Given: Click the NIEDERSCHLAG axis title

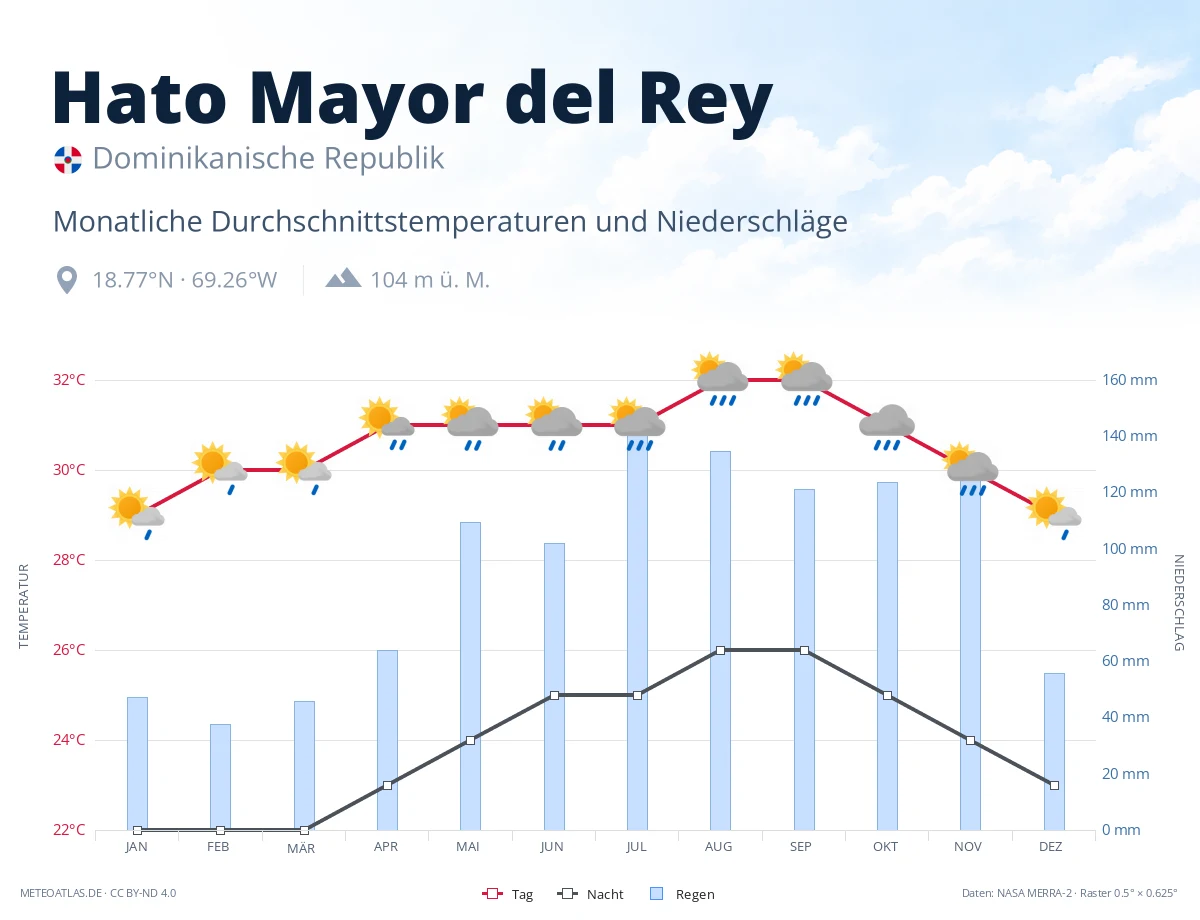Looking at the screenshot, I should click(1178, 603).
